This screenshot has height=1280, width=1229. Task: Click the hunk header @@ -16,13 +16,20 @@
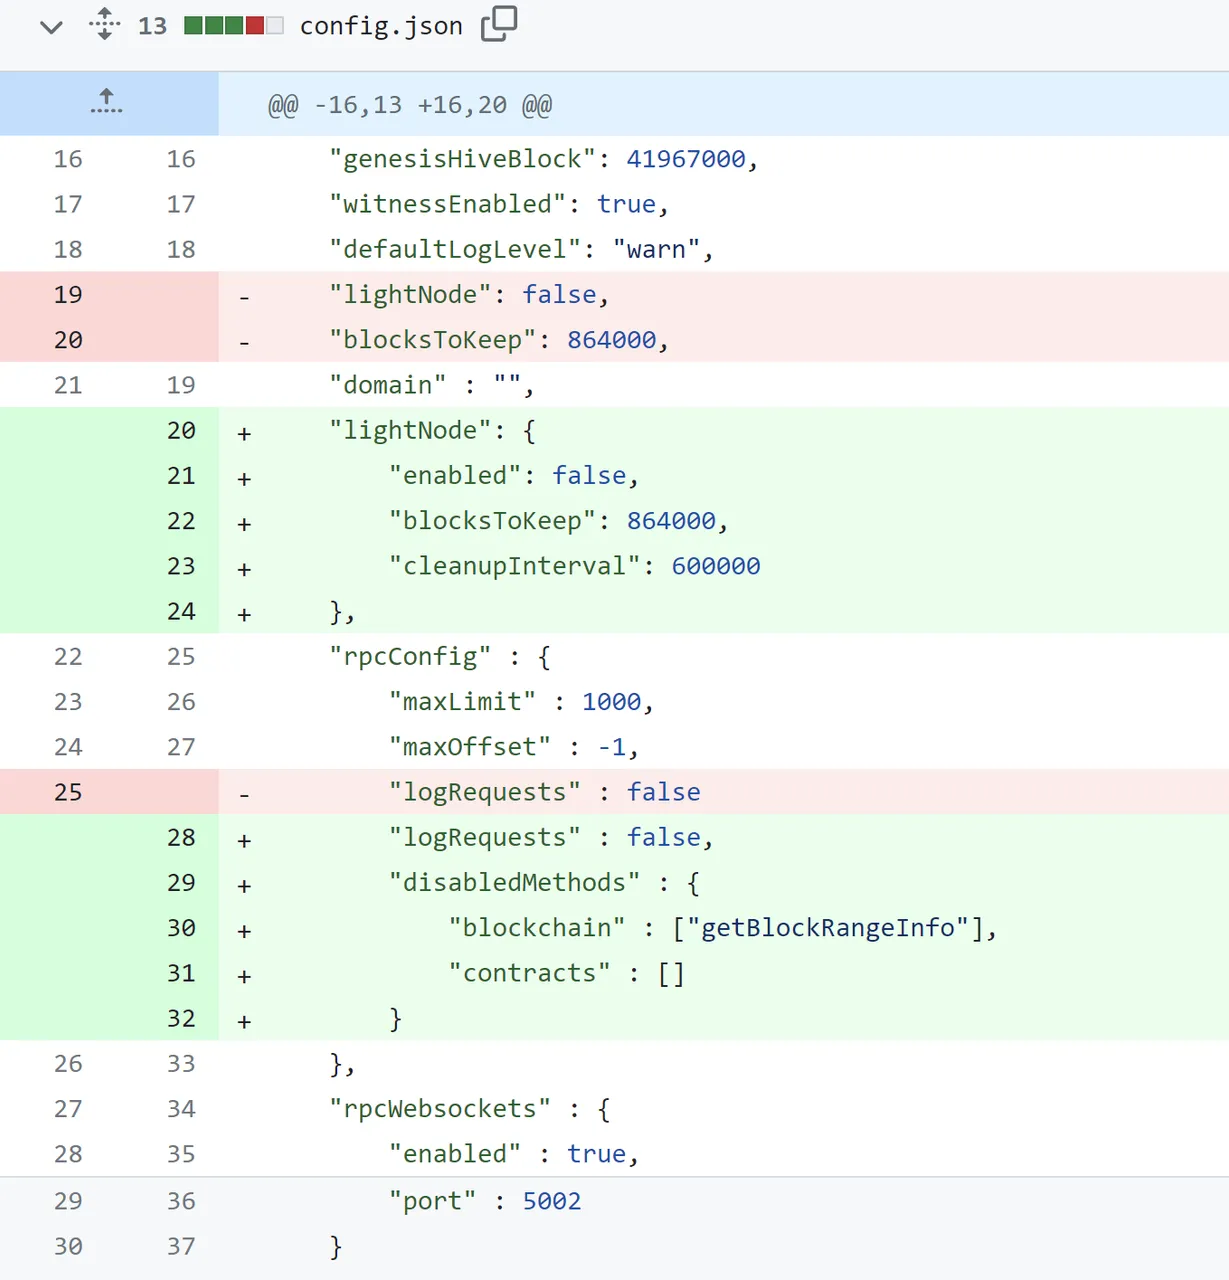[x=407, y=104]
